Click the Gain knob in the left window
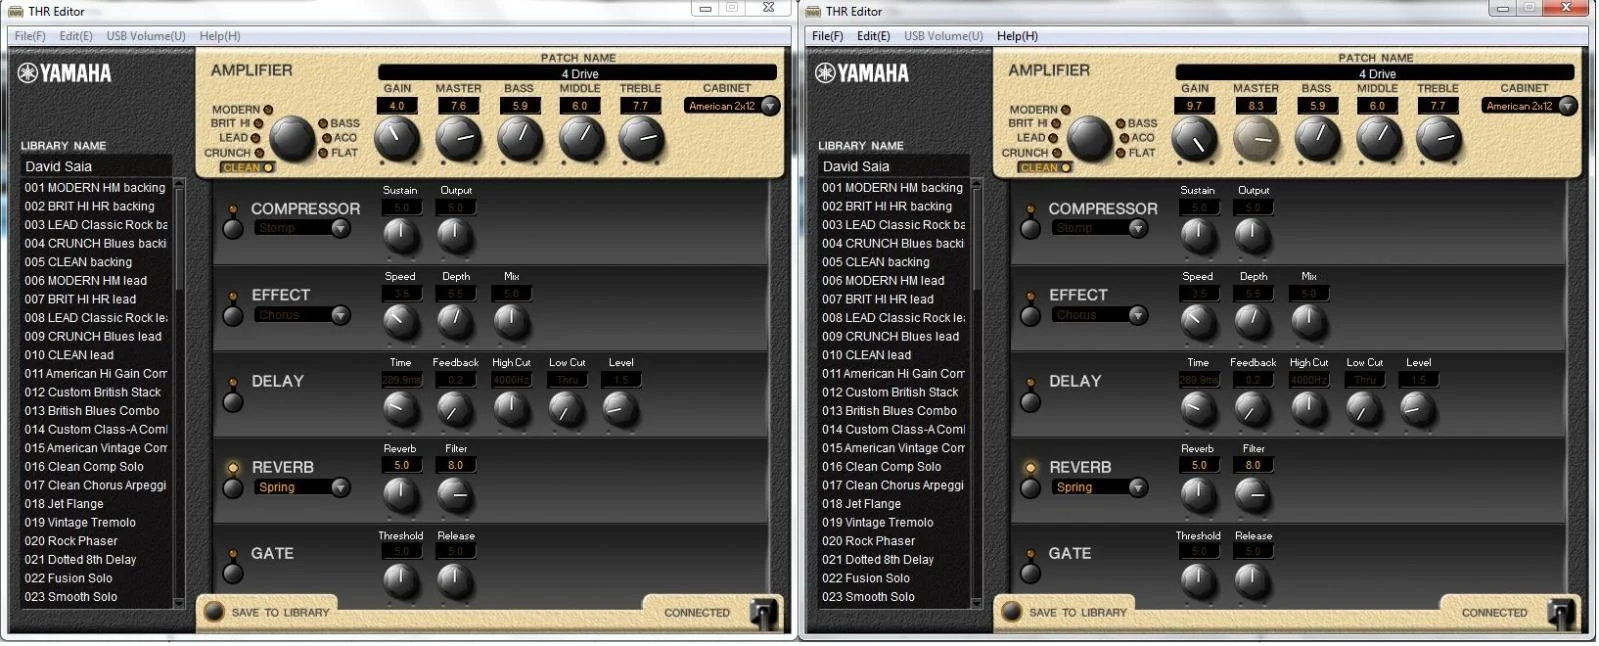 (397, 139)
